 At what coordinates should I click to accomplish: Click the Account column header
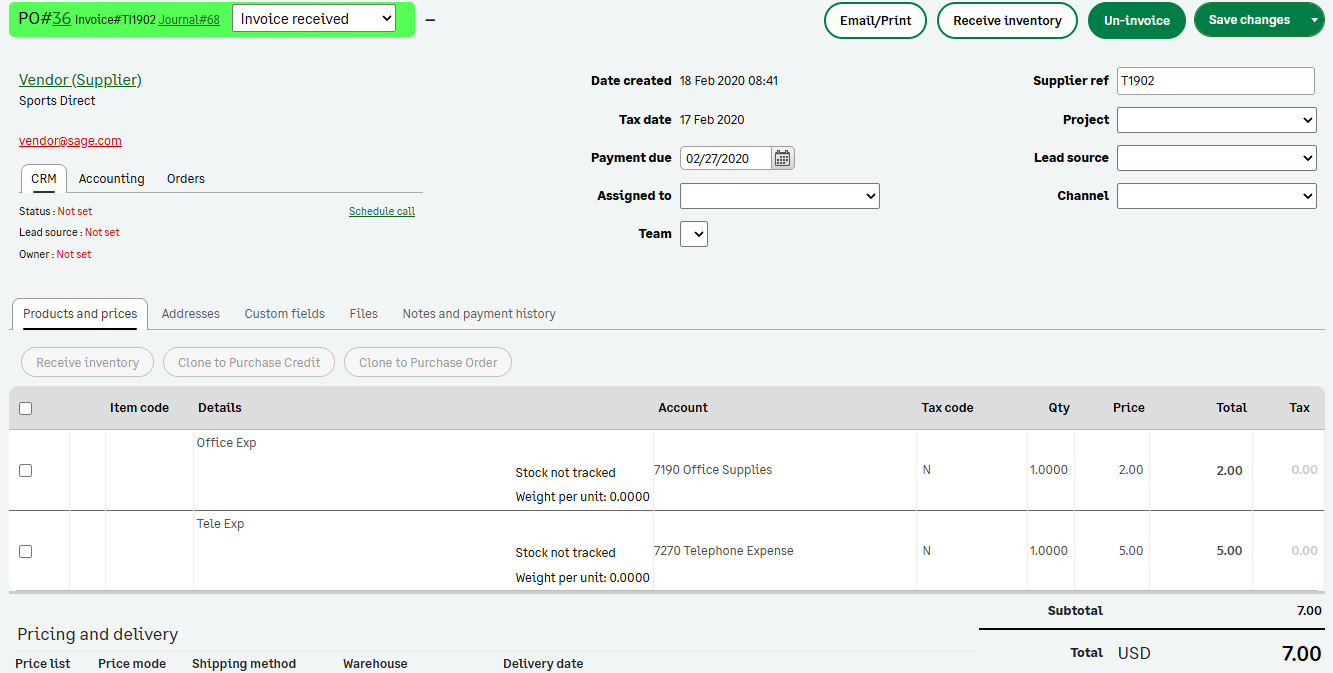pos(683,408)
